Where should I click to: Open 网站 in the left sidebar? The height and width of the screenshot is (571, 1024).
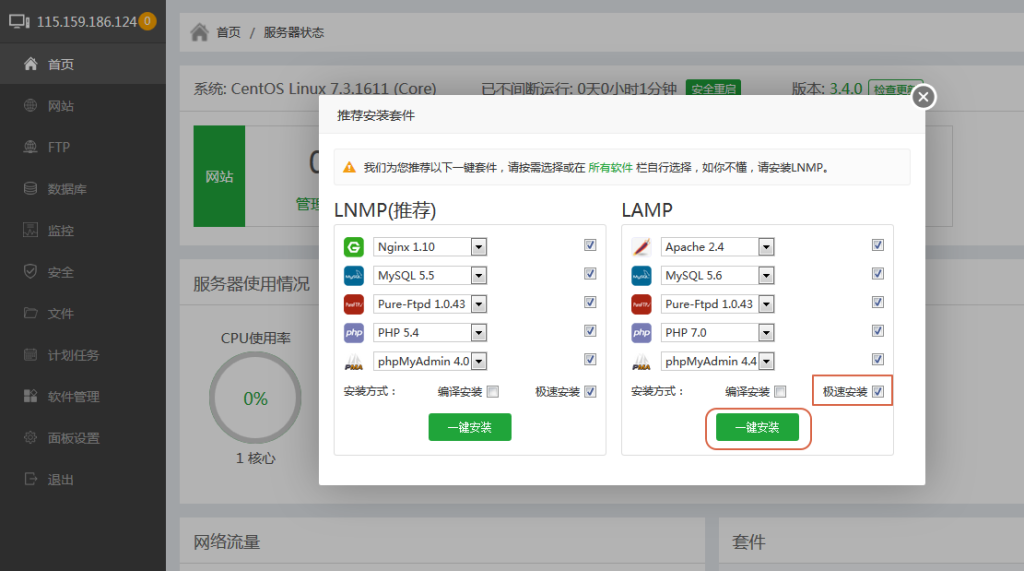(60, 106)
